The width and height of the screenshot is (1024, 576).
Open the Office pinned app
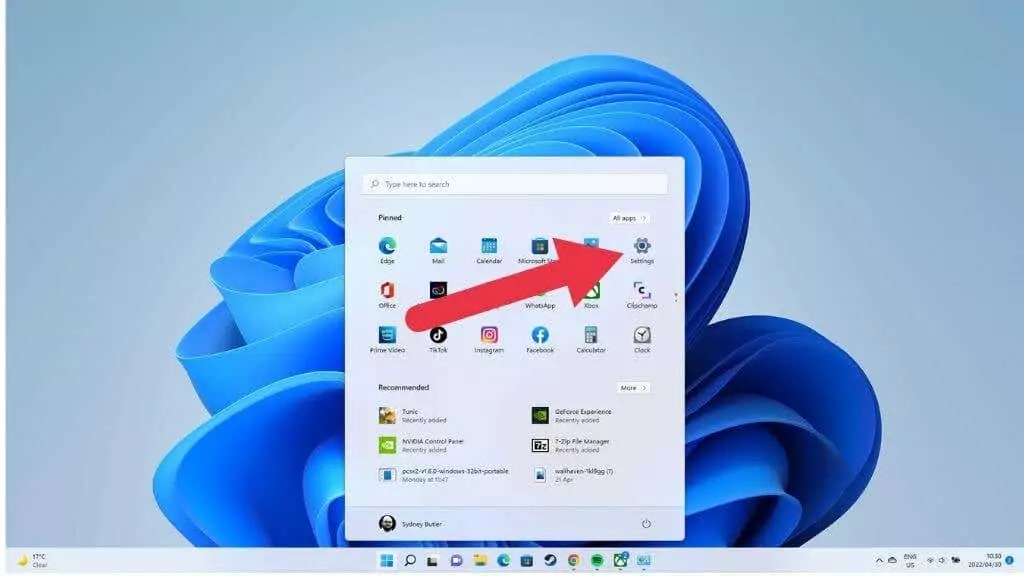[x=387, y=295]
